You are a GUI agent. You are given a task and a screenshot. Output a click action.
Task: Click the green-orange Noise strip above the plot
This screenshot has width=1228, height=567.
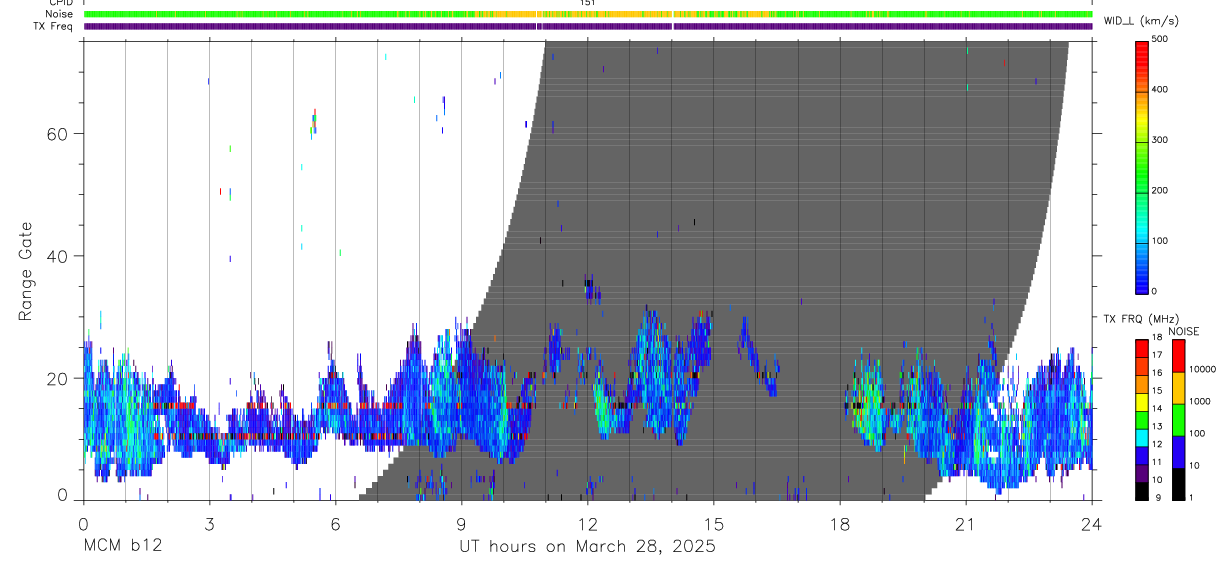coord(588,15)
